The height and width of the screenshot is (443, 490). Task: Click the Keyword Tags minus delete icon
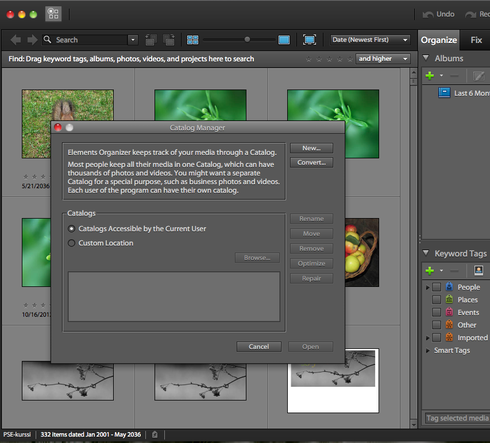tap(454, 271)
